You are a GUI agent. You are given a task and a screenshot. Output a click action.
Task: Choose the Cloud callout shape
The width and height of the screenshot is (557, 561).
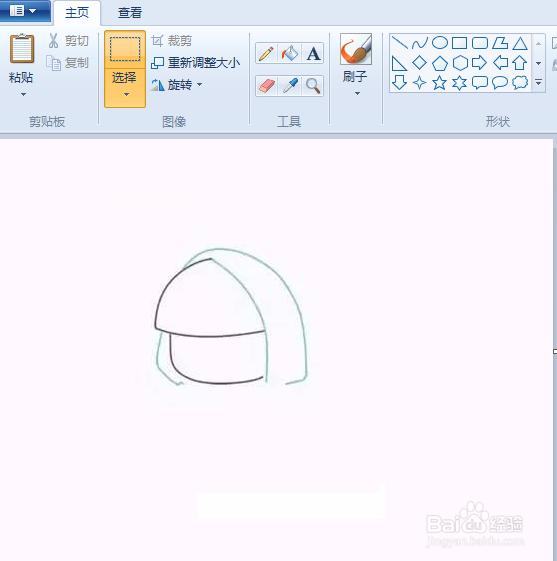tap(520, 83)
